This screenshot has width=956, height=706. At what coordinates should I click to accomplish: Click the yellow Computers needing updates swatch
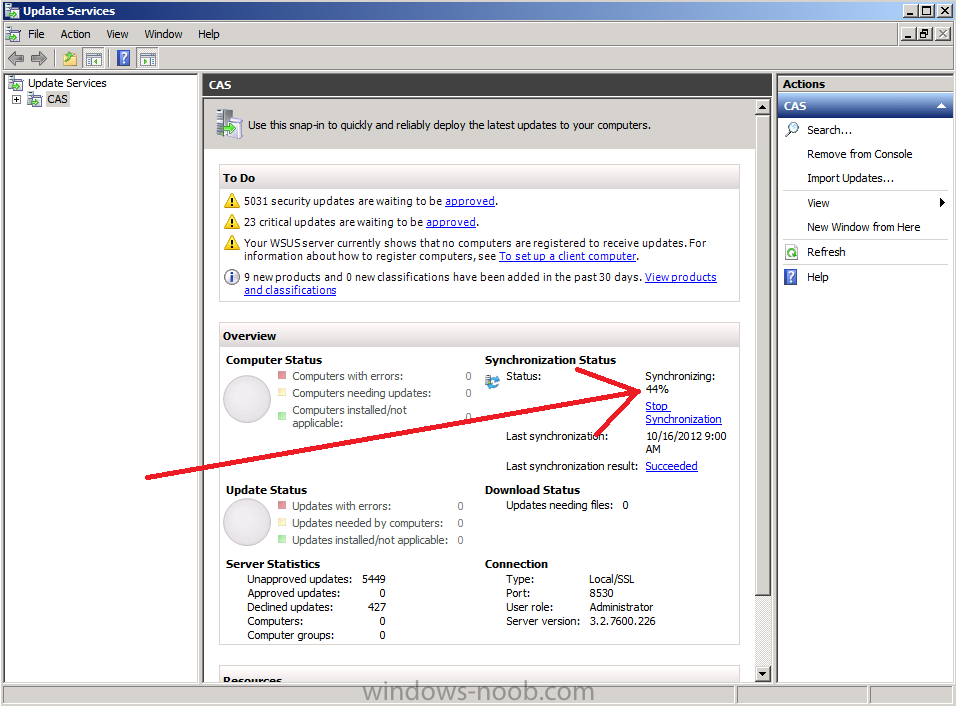coord(282,392)
